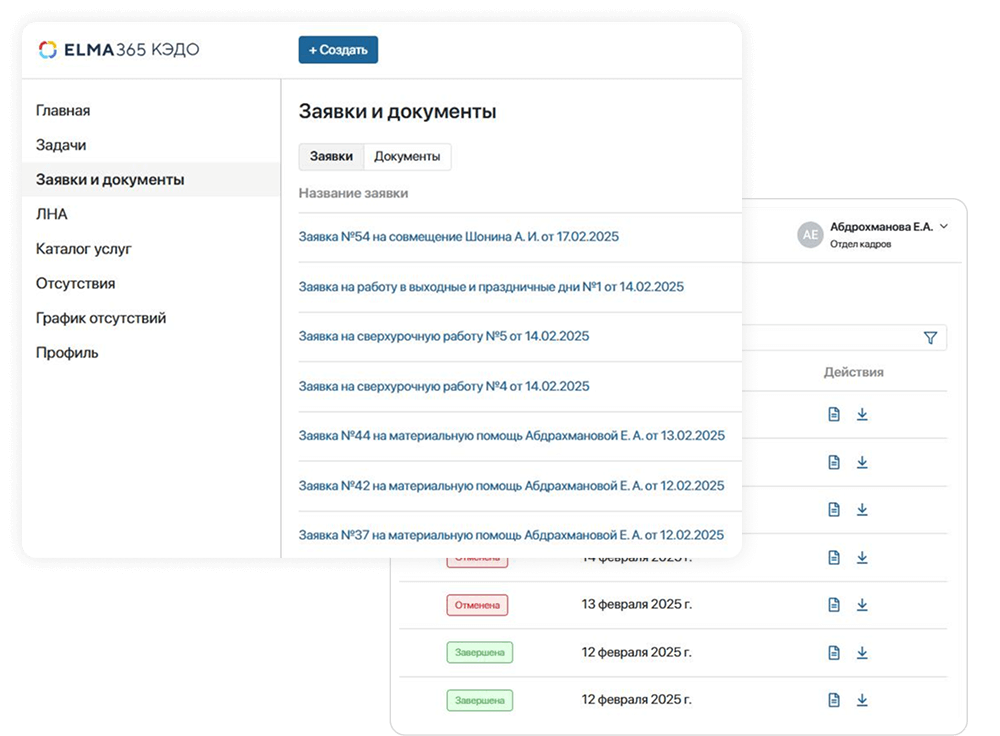Open Каталог услуг in the sidebar
Viewport: 1000px width, 736px height.
[x=84, y=249]
